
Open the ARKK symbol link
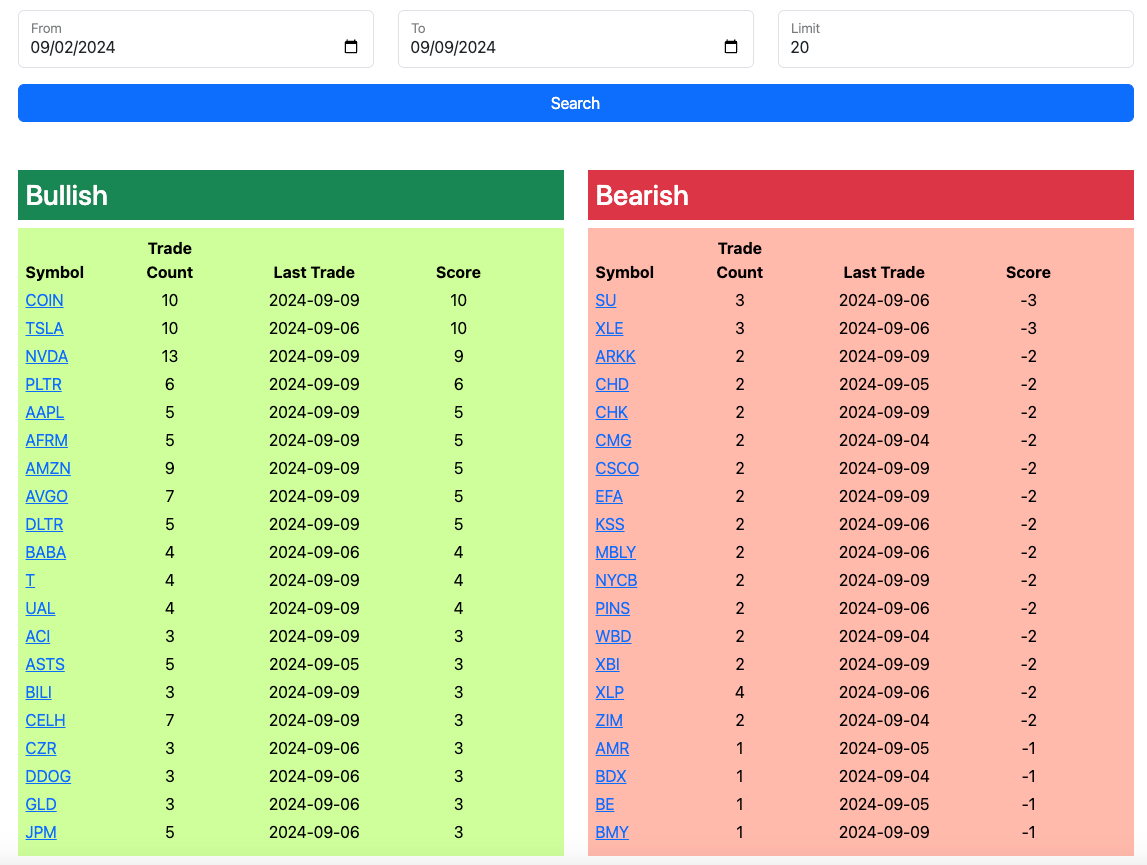pos(616,356)
